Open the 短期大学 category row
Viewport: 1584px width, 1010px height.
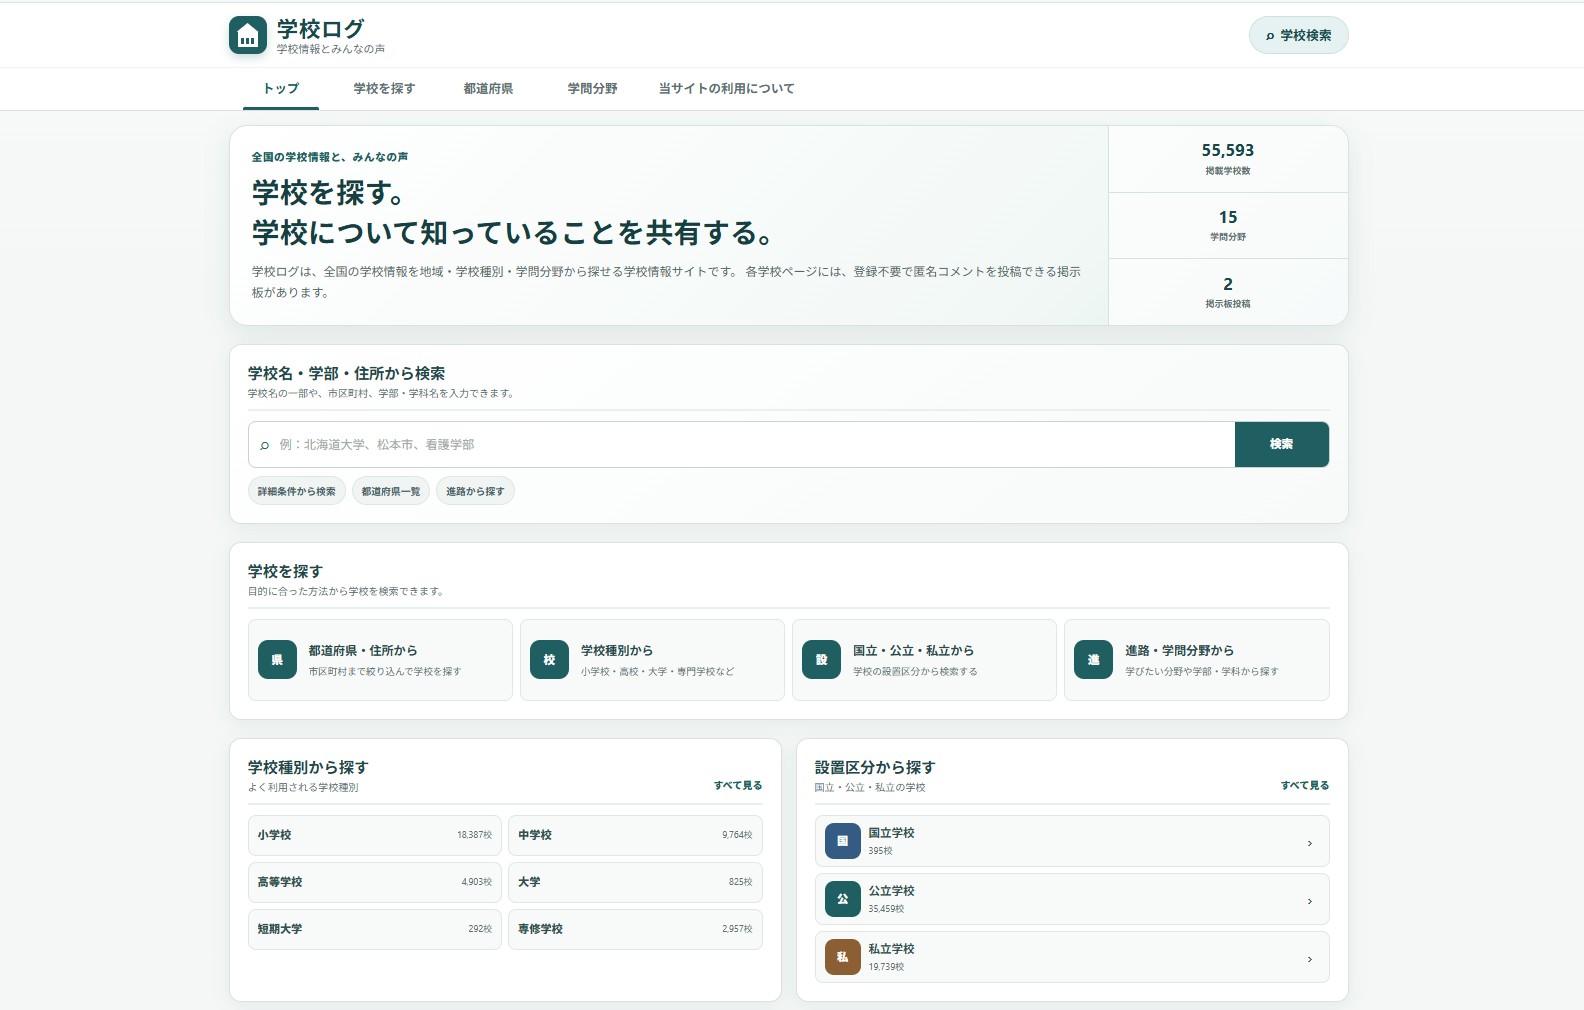click(375, 929)
